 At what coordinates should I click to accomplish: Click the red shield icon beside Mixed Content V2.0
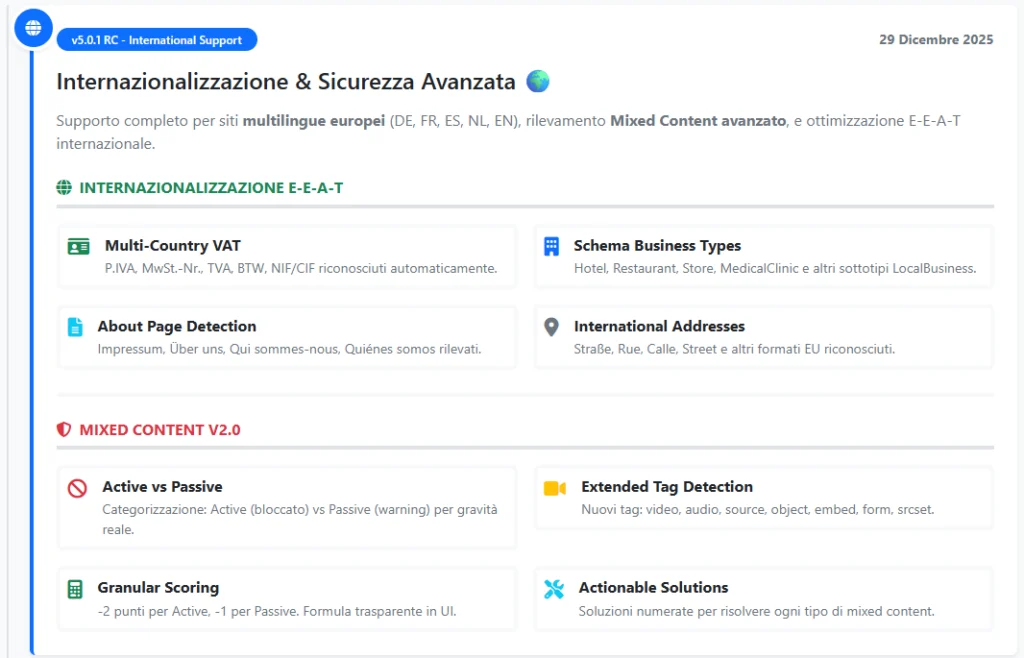click(x=64, y=430)
